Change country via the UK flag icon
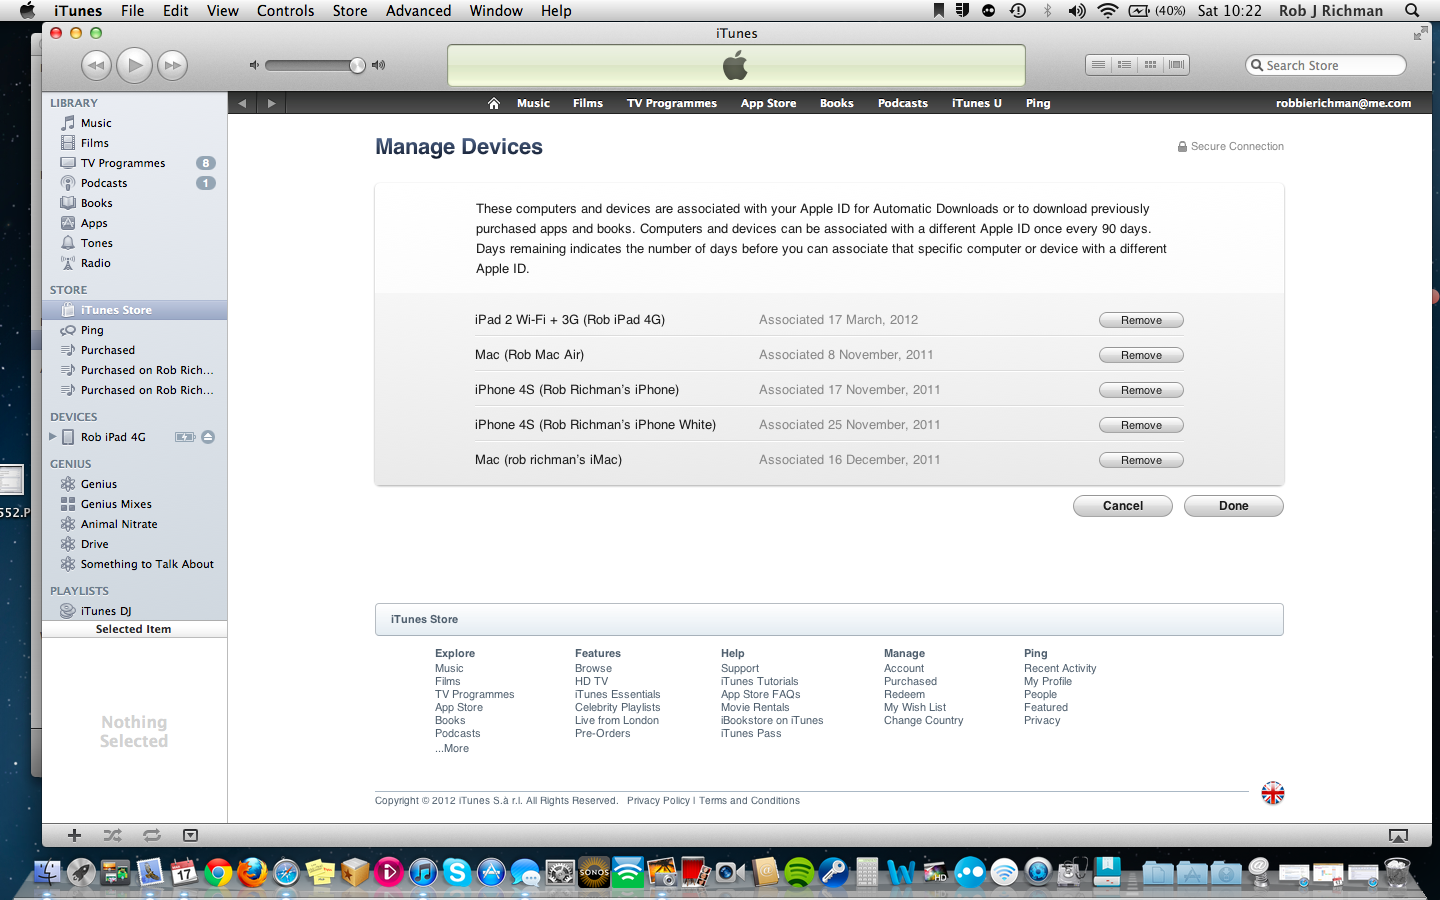Image resolution: width=1440 pixels, height=900 pixels. tap(1273, 793)
